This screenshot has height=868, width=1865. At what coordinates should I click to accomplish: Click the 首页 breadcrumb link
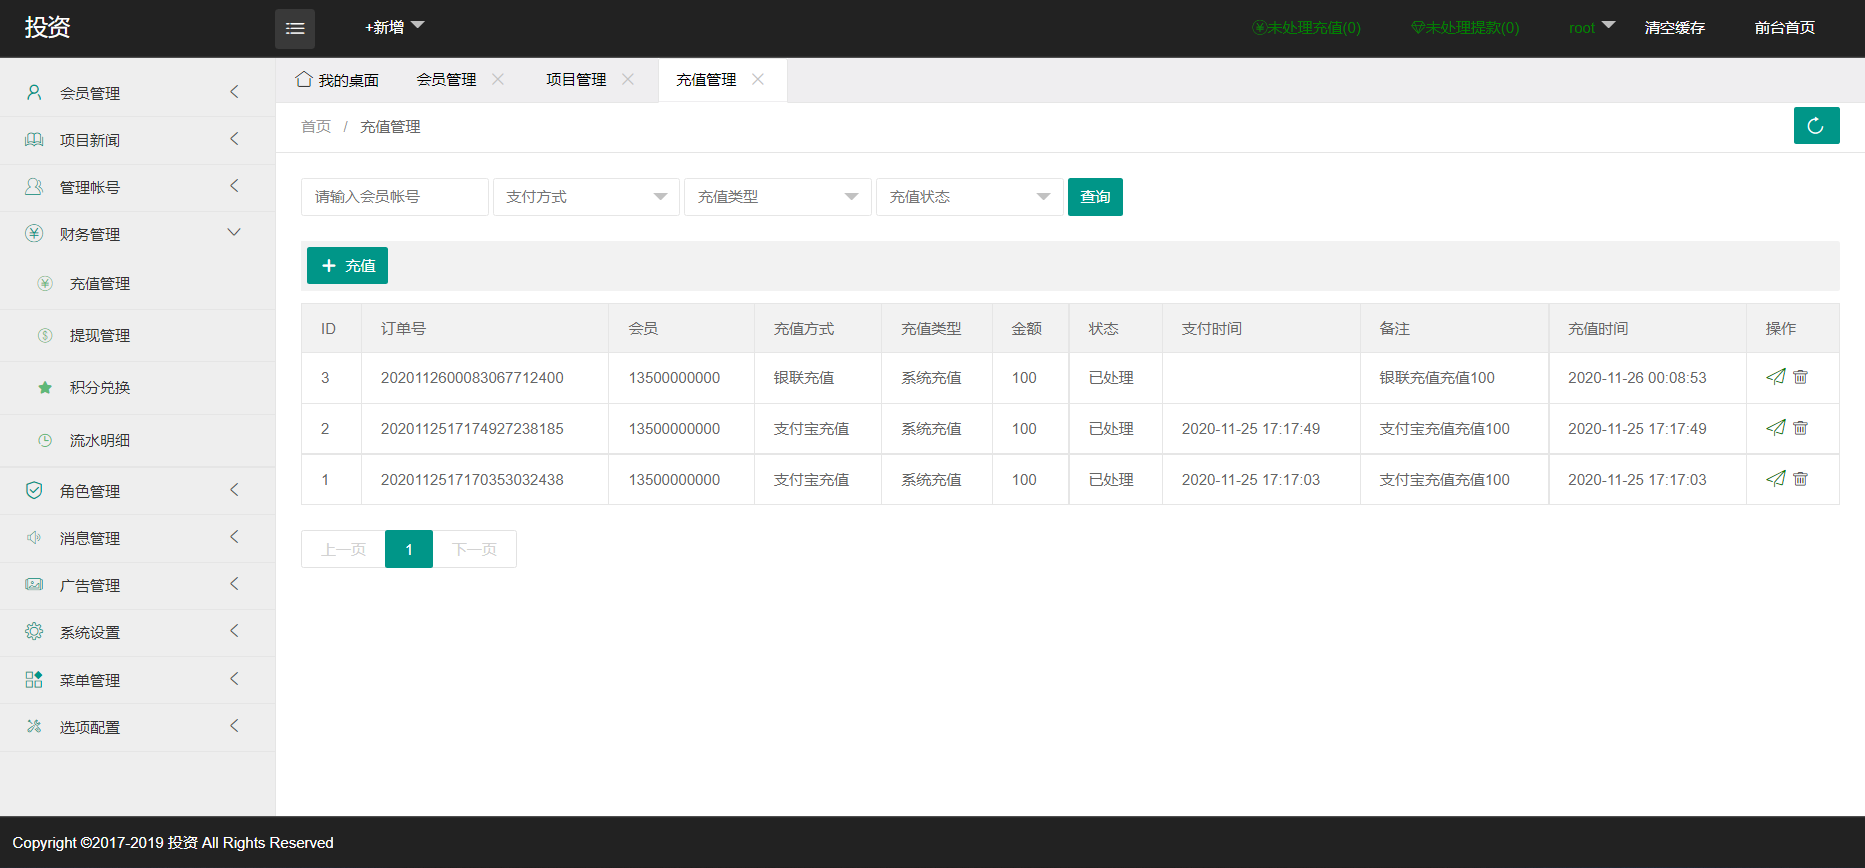[316, 127]
